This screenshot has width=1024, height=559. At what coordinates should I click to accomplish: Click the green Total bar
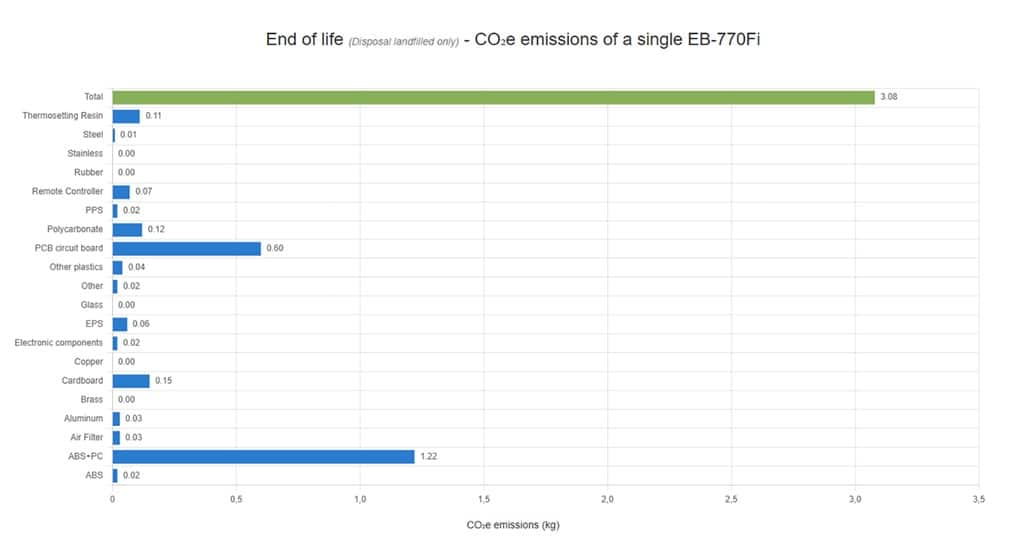(493, 97)
